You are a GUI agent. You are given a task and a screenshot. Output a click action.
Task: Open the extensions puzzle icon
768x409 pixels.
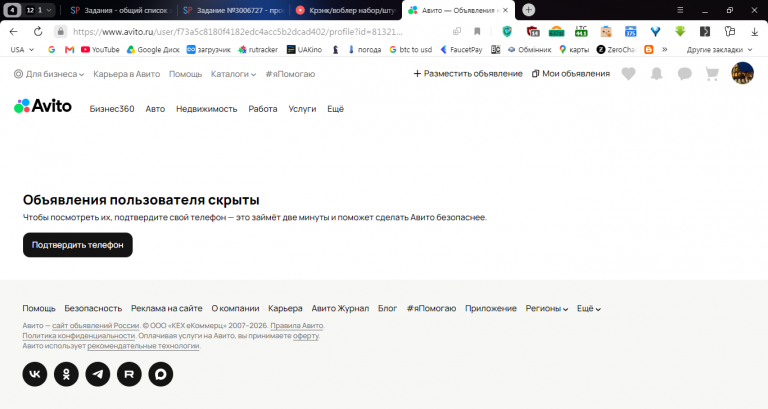click(730, 31)
